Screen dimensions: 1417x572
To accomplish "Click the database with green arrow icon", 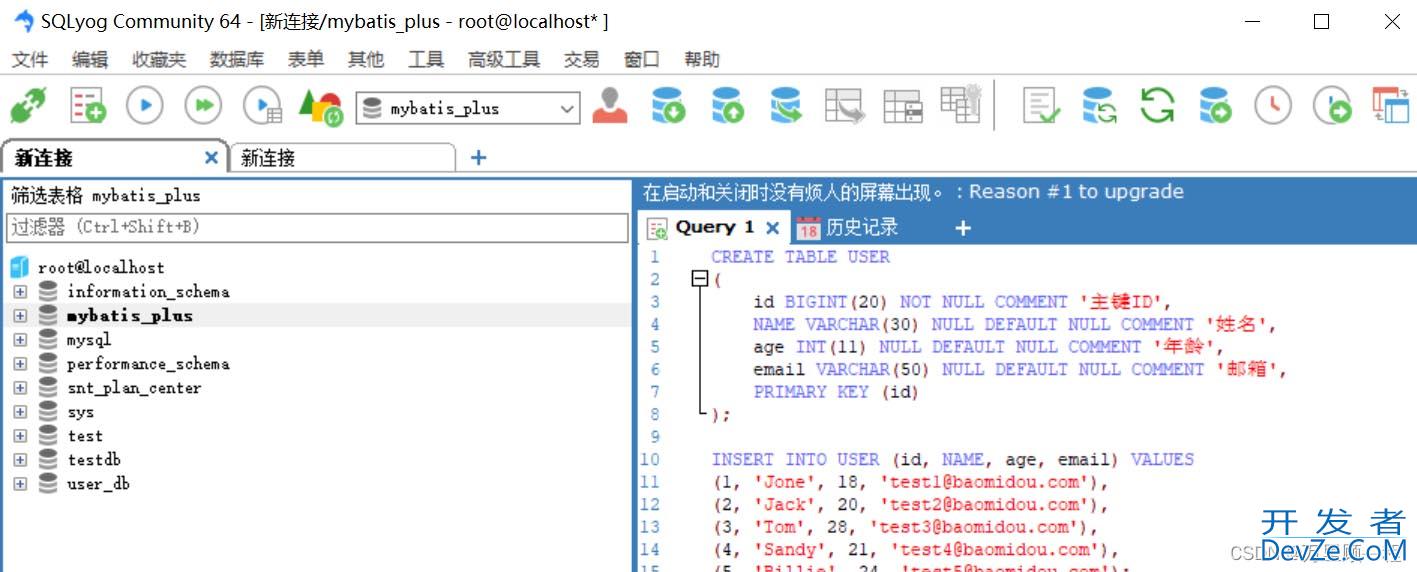I will point(1215,105).
